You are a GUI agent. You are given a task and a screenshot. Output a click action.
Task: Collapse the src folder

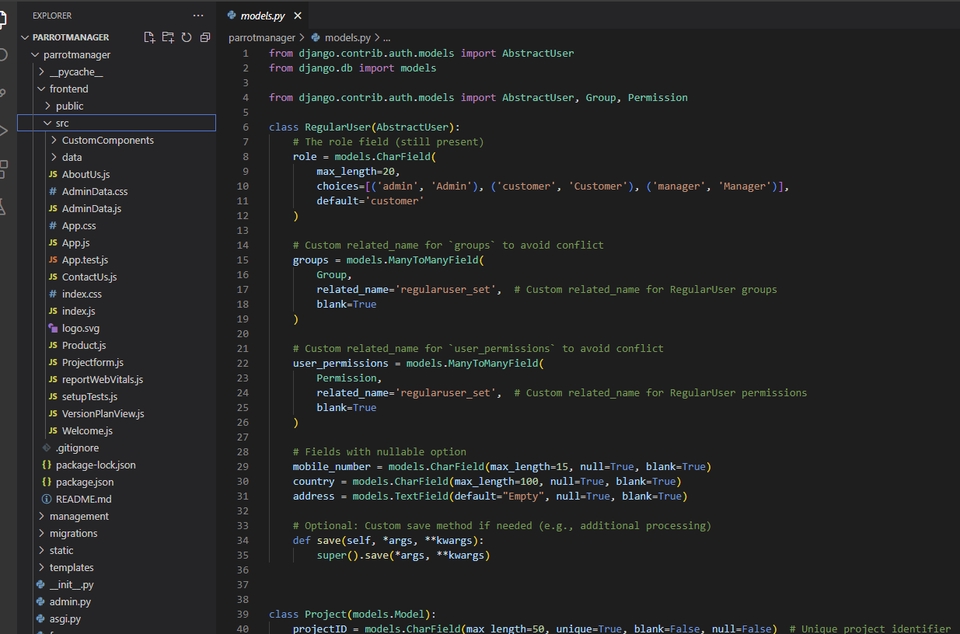[x=62, y=123]
